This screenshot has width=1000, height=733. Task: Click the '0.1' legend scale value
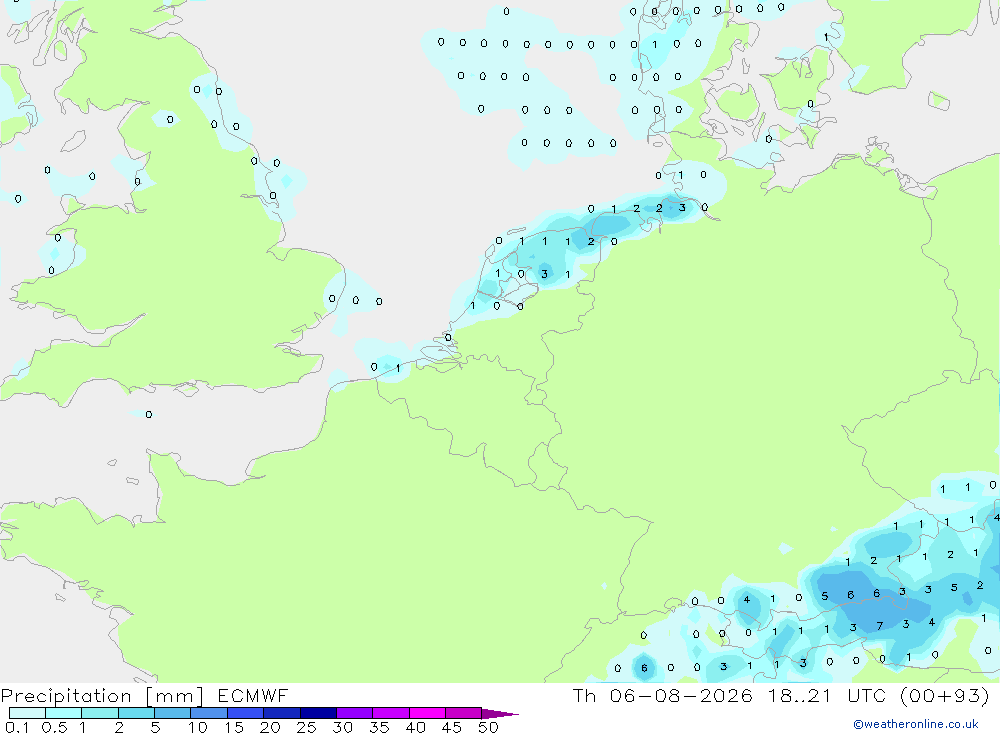click(17, 727)
